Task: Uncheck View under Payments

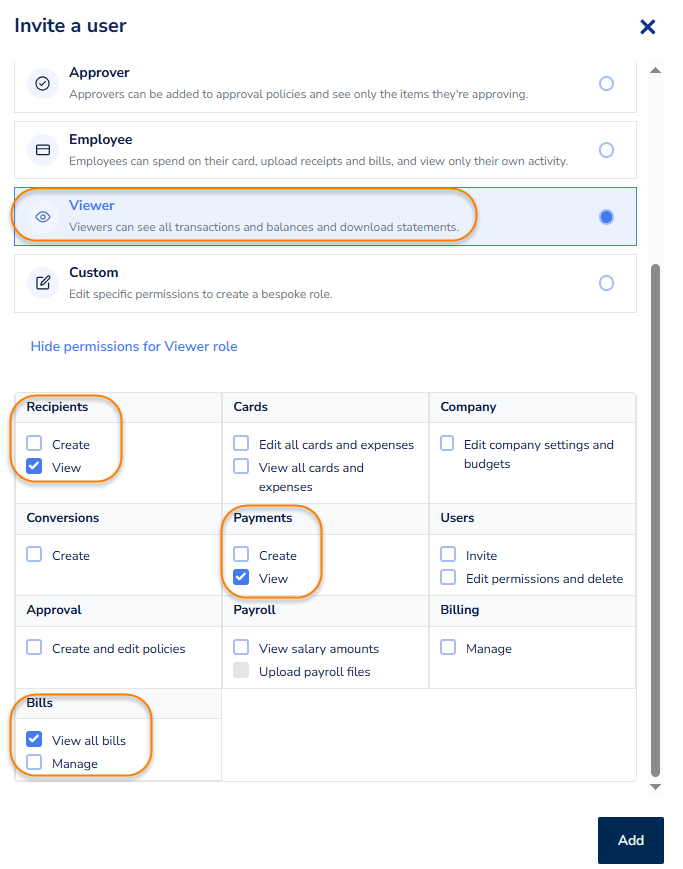Action: point(241,577)
